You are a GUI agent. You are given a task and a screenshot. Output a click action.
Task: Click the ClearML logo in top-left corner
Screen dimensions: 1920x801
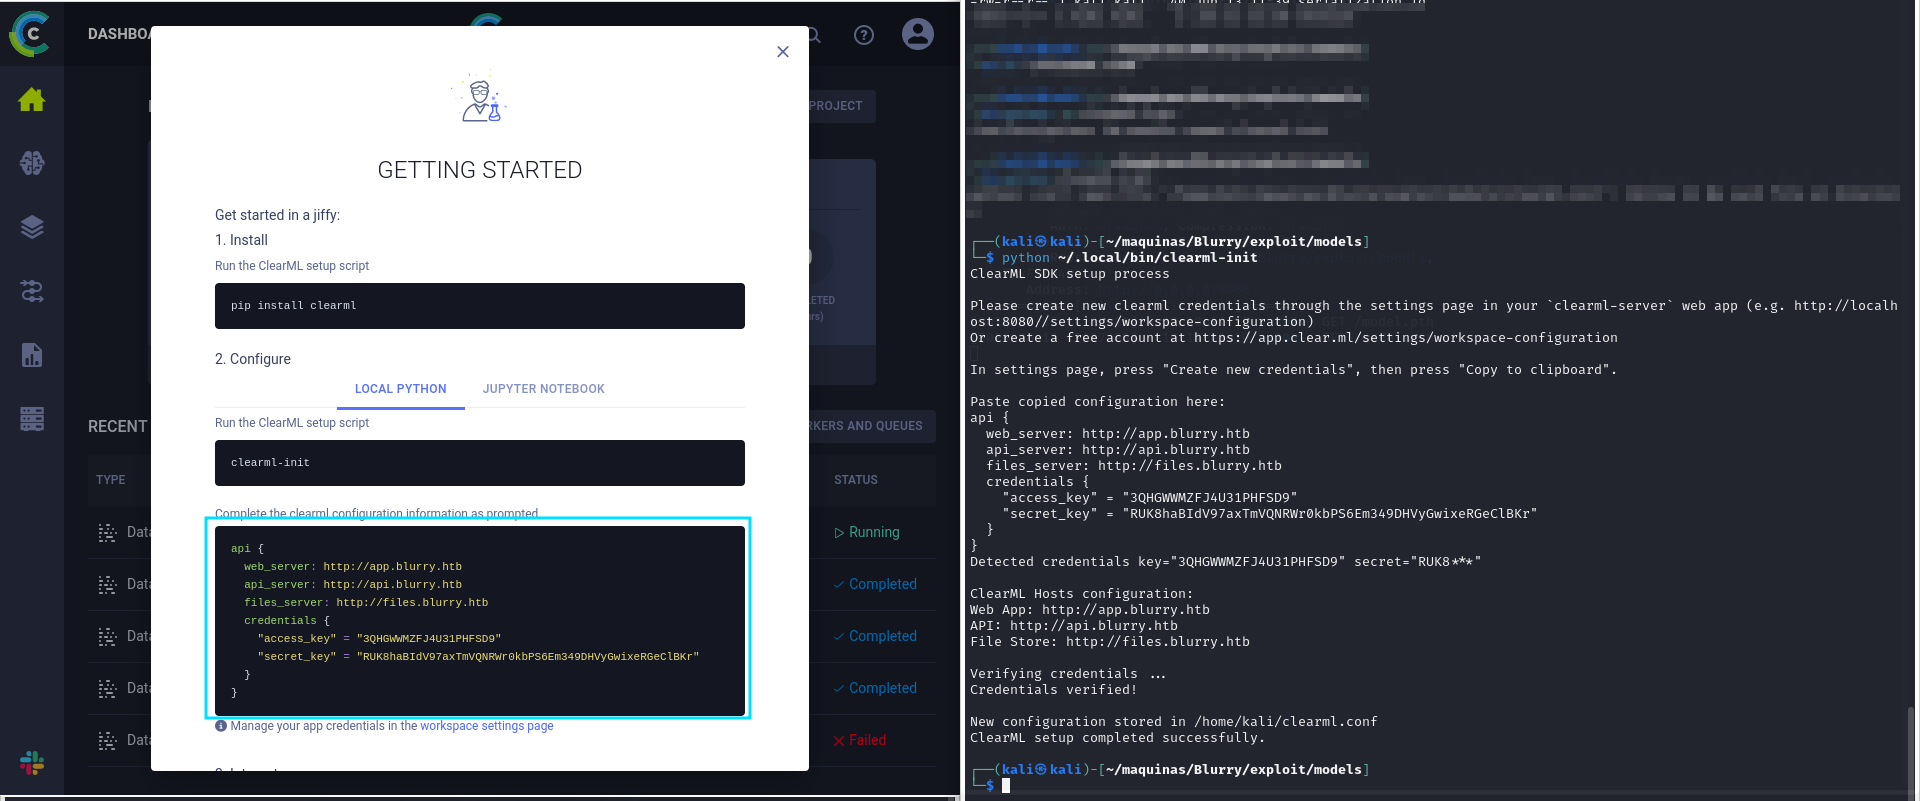(30, 34)
